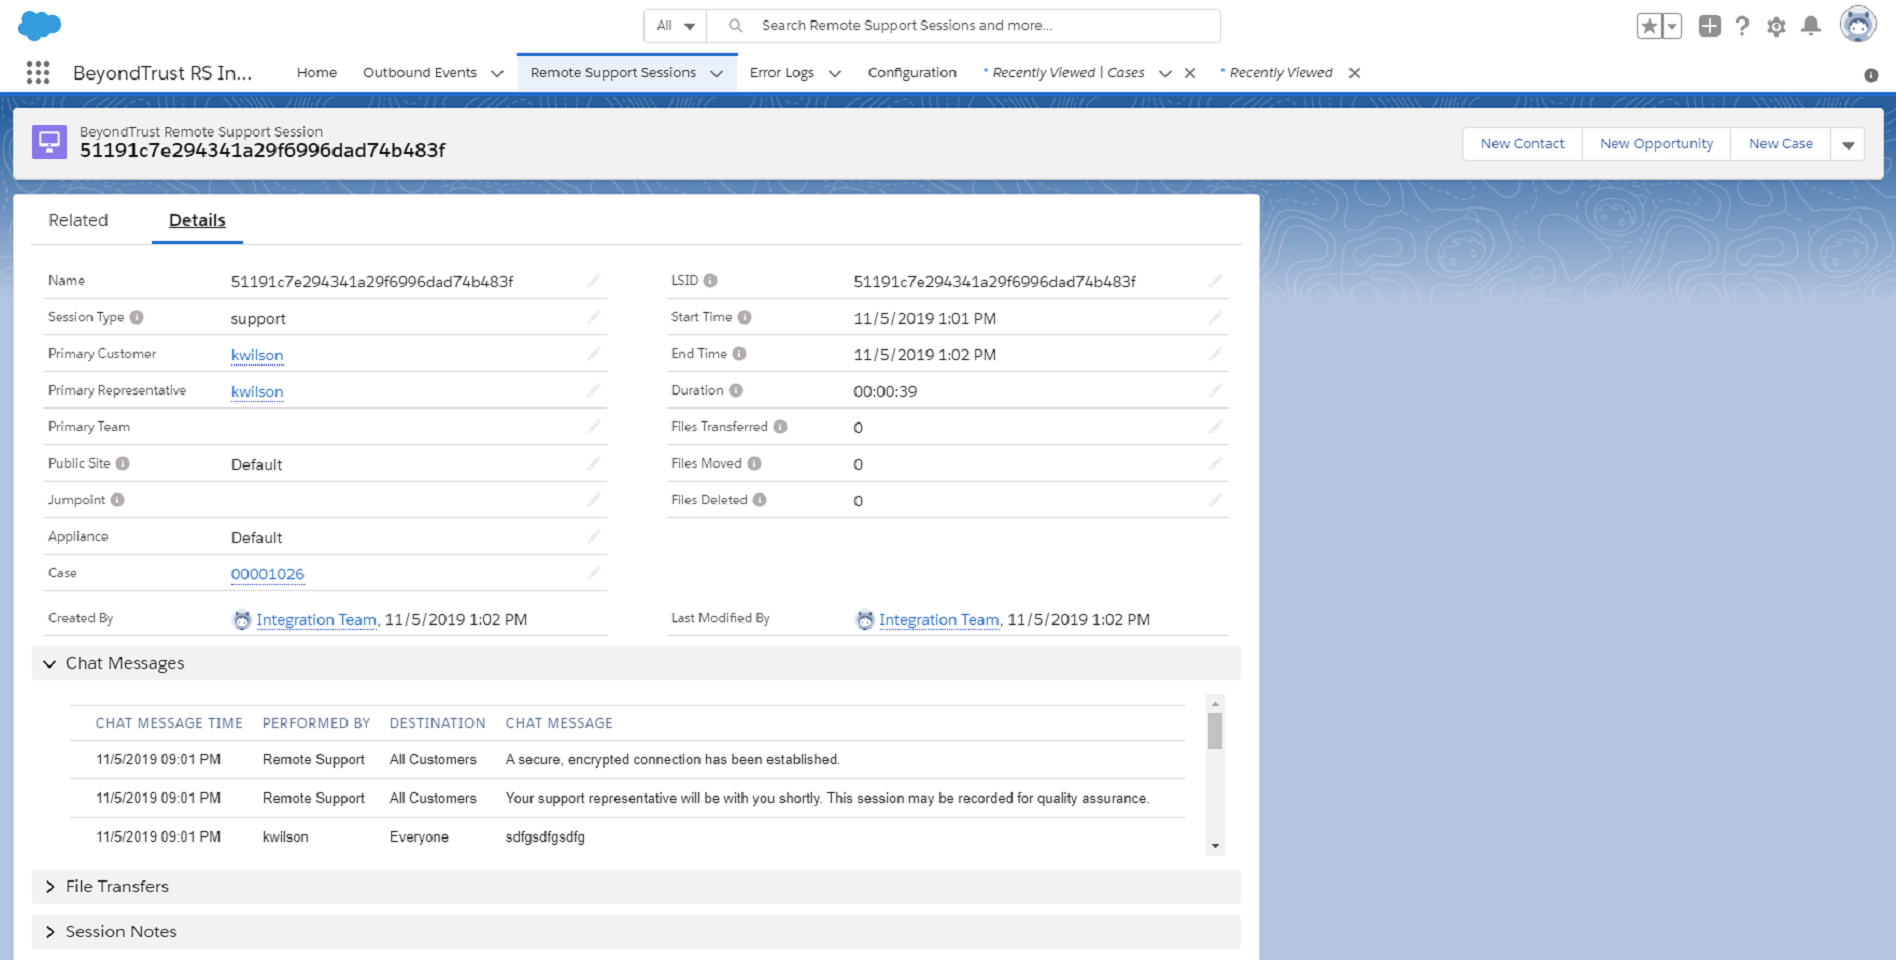Viewport: 1896px width, 960px height.
Task: Click the help question mark icon
Action: 1742,26
